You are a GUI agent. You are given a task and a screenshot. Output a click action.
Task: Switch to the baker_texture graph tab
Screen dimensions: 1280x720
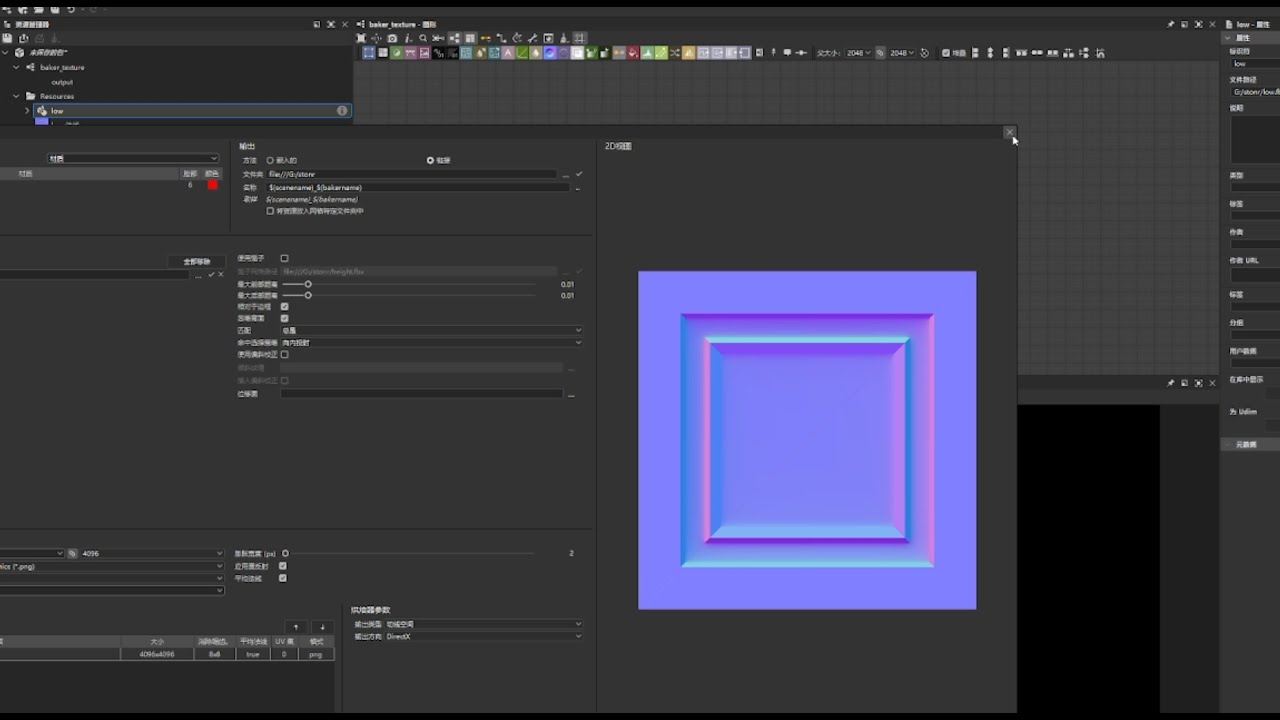pyautogui.click(x=402, y=24)
